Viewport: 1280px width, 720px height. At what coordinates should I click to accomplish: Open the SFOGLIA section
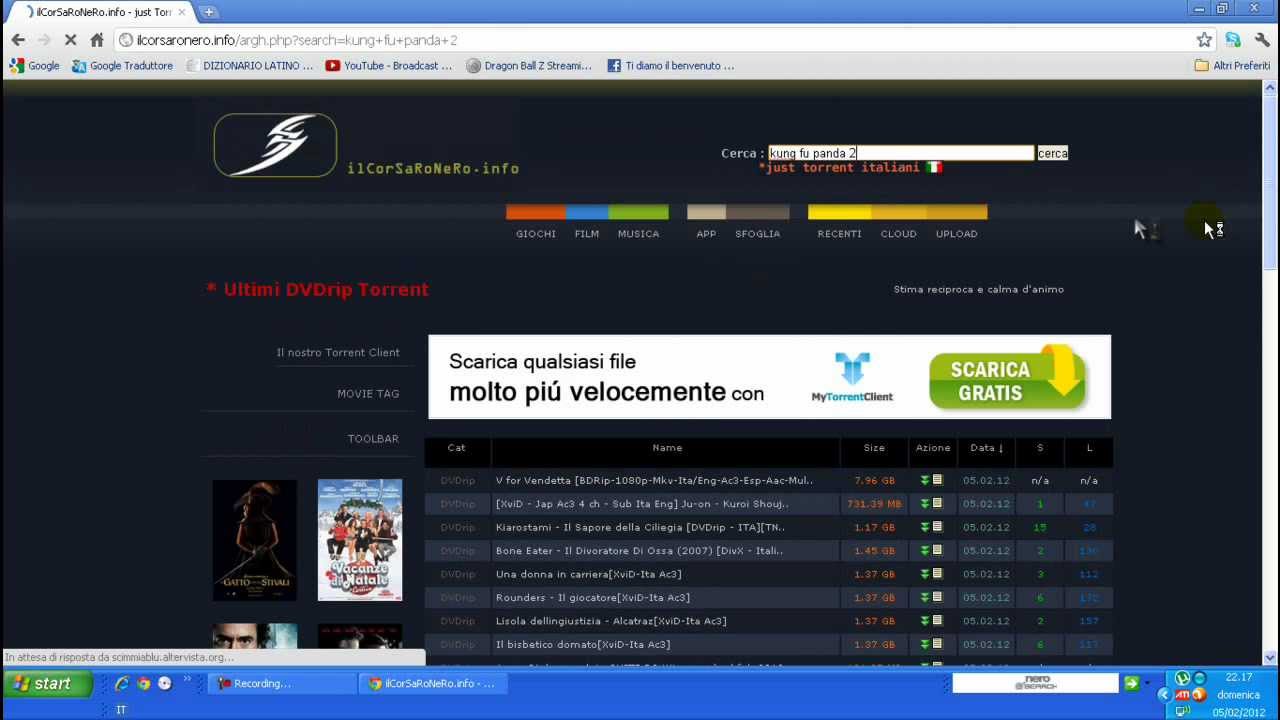click(x=758, y=234)
